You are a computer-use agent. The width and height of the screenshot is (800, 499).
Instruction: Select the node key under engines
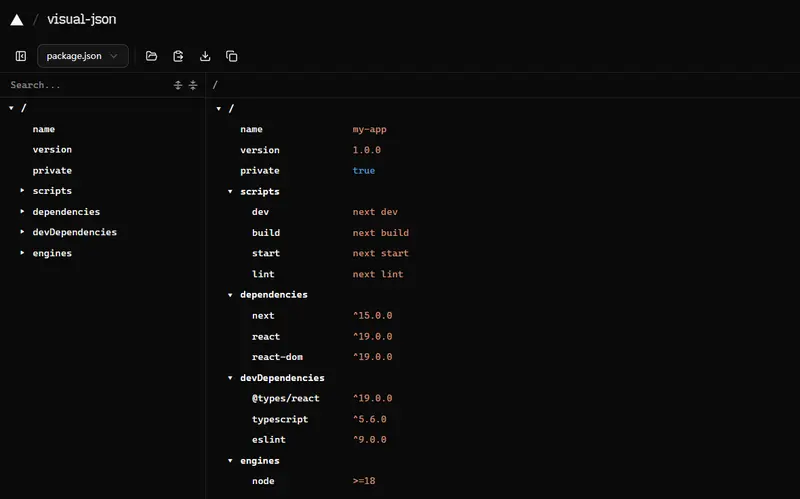[x=263, y=481]
